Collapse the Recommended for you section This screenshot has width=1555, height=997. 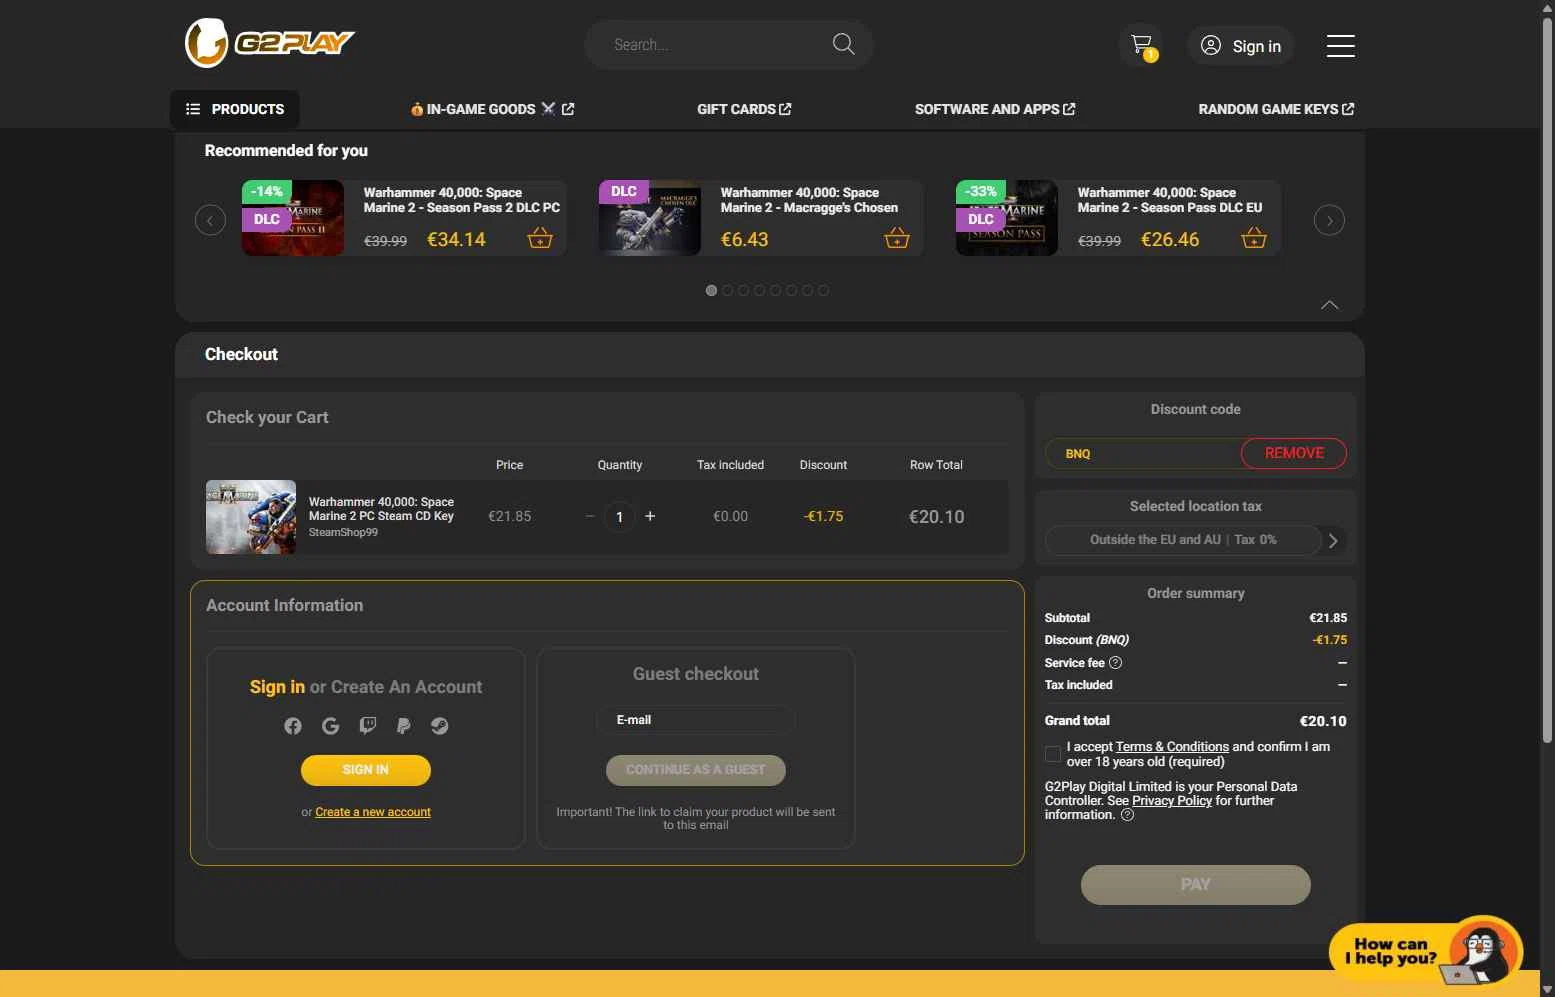coord(1330,305)
